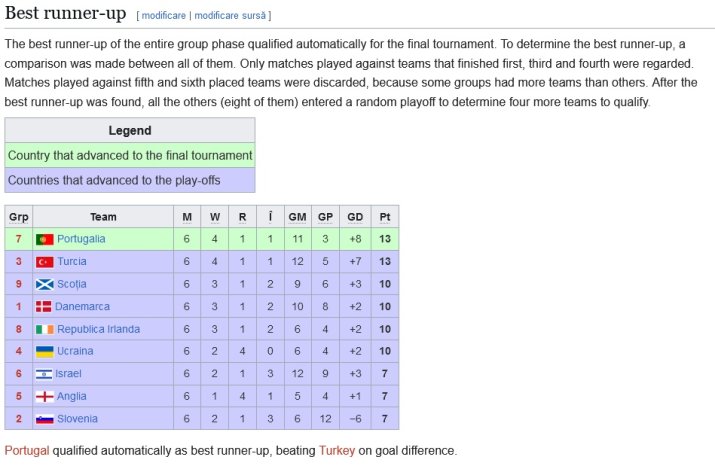Click the Denmark flag icon
715x466 pixels.
43,306
